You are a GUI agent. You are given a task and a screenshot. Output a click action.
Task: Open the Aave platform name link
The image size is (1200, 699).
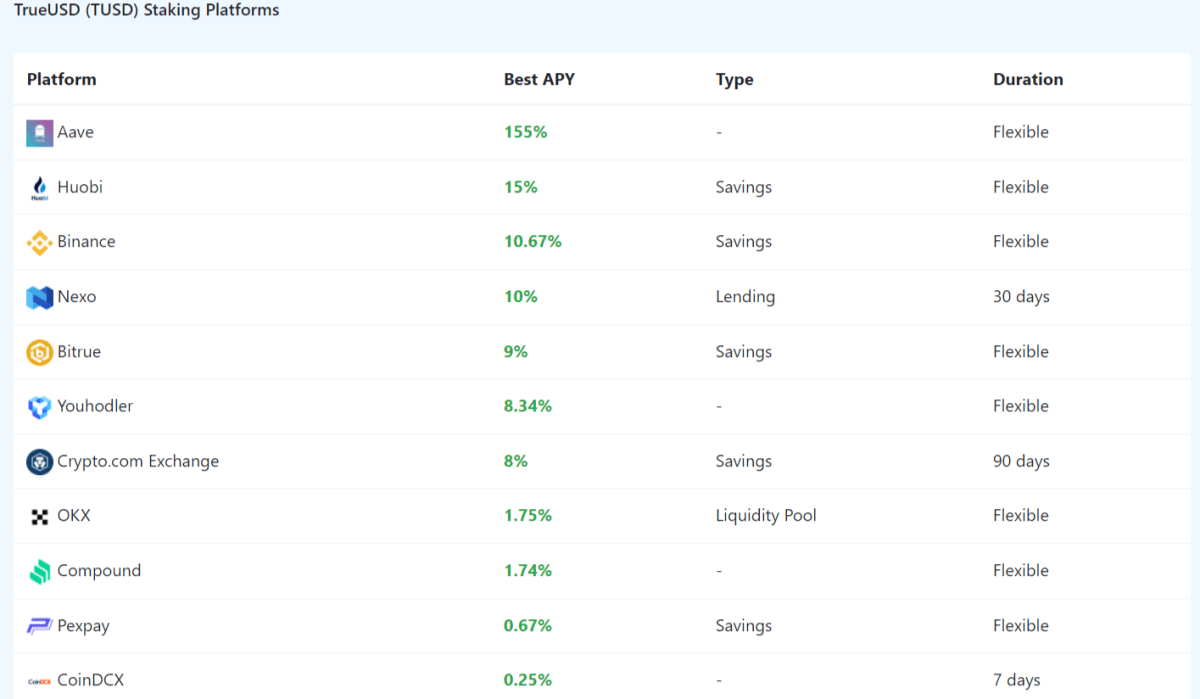pyautogui.click(x=76, y=132)
